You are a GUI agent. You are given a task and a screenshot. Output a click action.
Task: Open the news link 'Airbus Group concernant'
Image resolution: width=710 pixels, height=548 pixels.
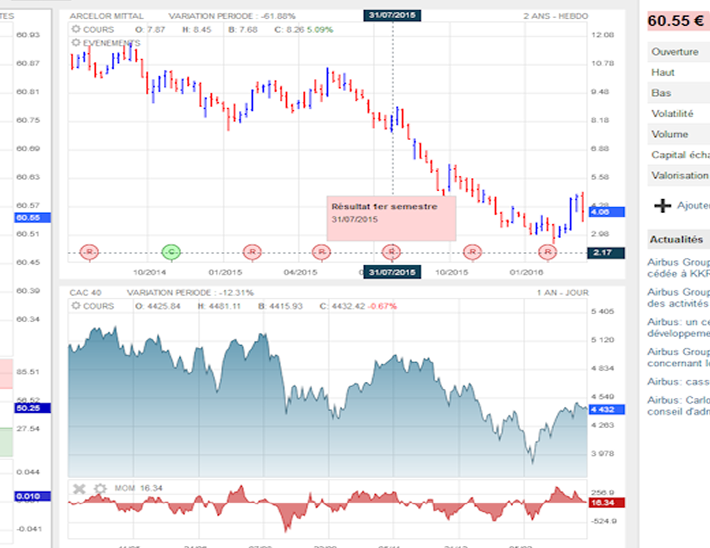678,357
